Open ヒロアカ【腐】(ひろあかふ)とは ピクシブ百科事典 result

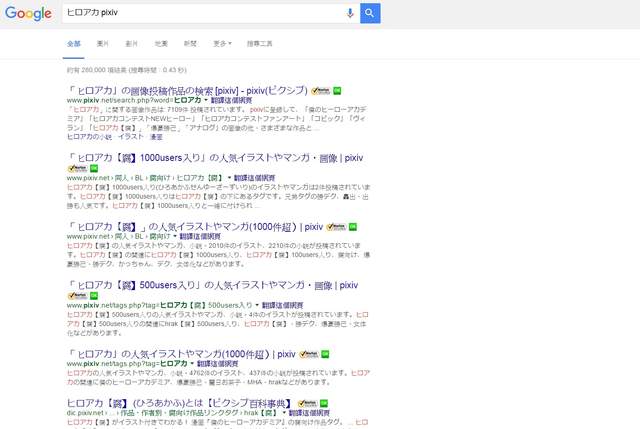coord(180,403)
